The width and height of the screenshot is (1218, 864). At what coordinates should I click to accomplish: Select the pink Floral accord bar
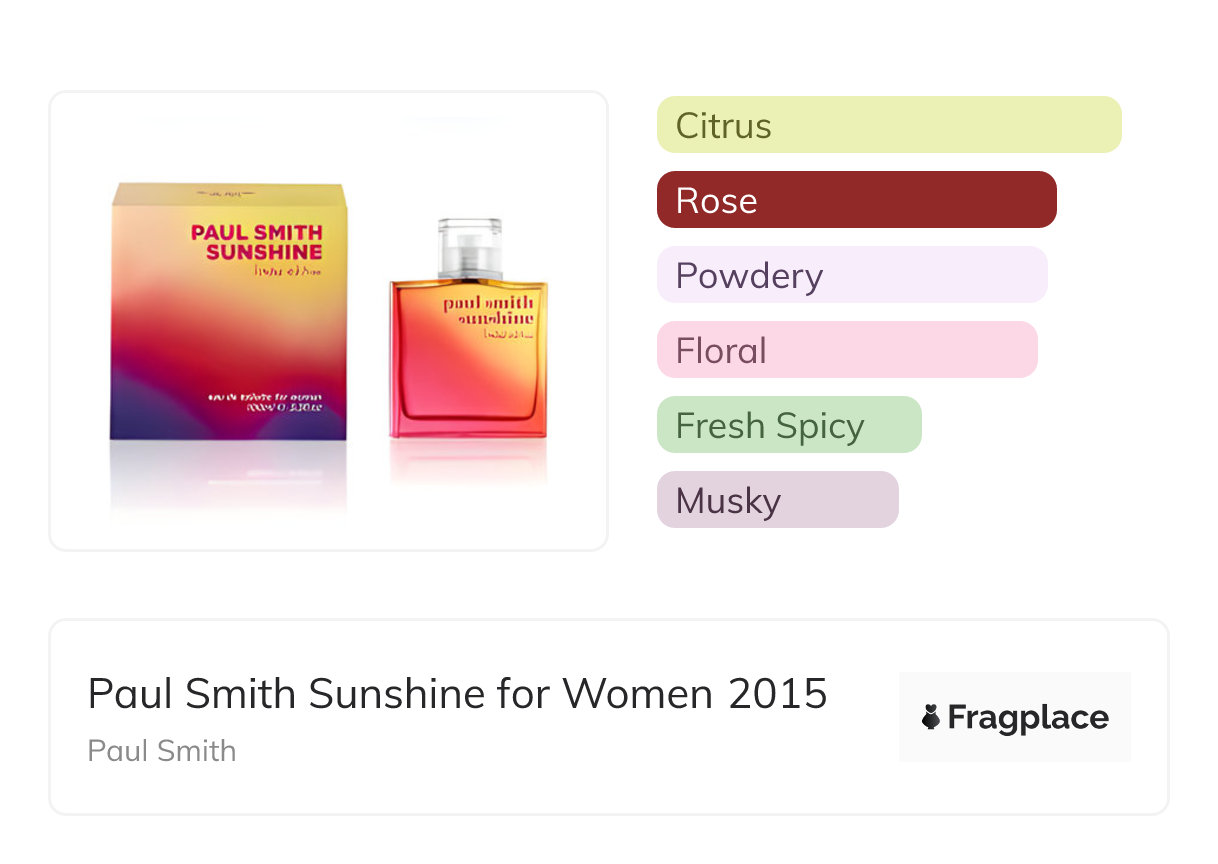(846, 350)
